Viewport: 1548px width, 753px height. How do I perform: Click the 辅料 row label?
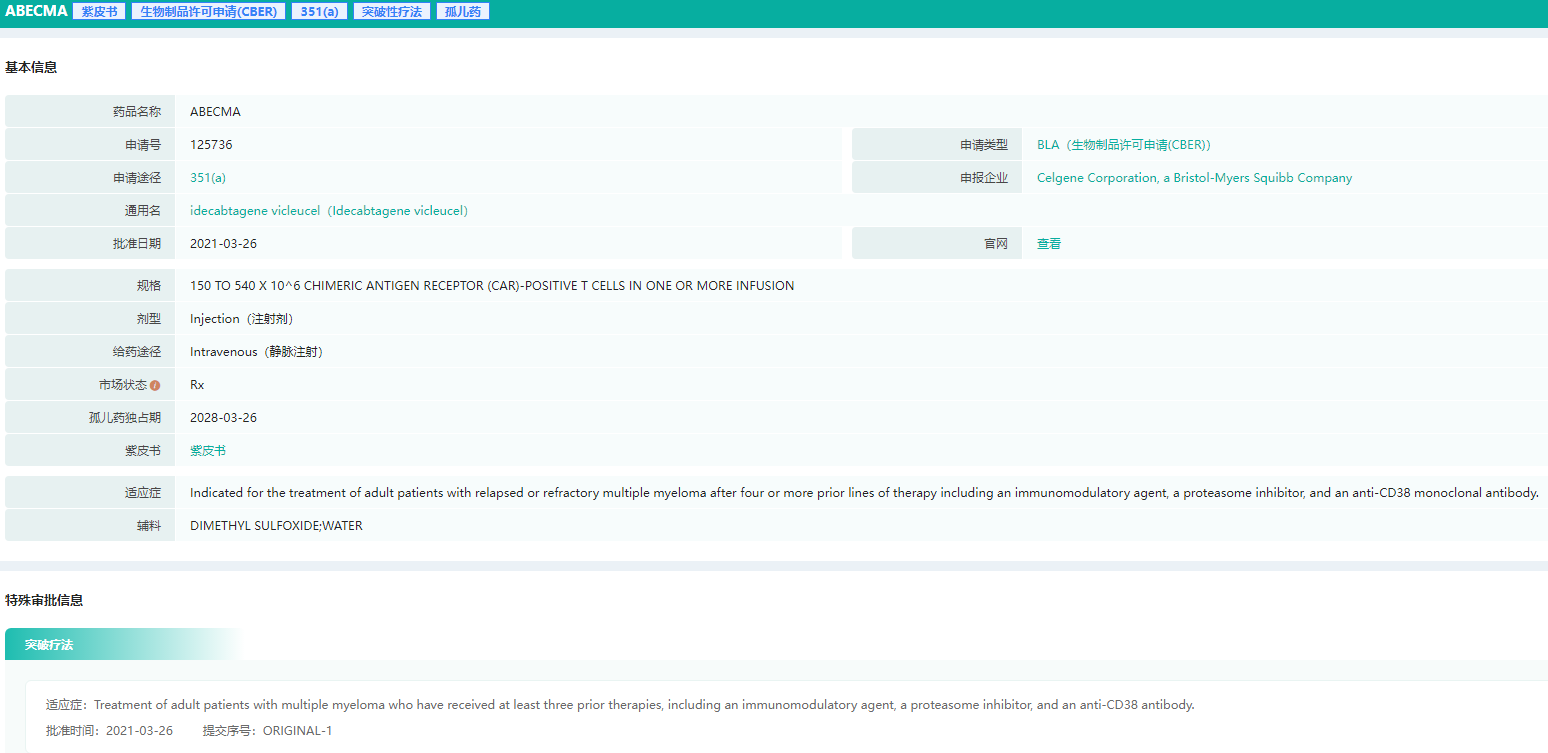point(149,526)
